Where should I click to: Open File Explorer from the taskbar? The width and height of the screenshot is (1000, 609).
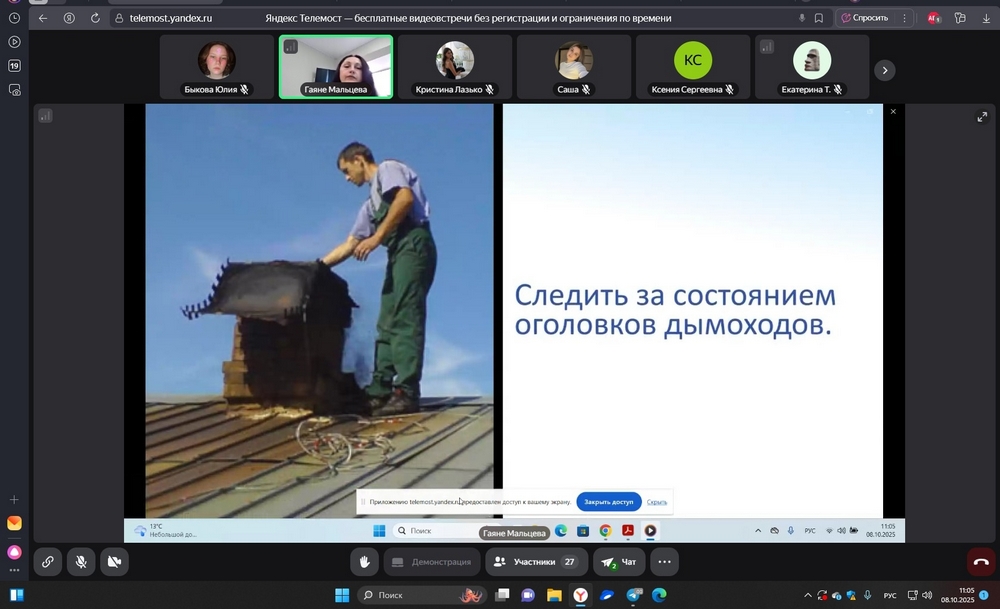pyautogui.click(x=554, y=596)
